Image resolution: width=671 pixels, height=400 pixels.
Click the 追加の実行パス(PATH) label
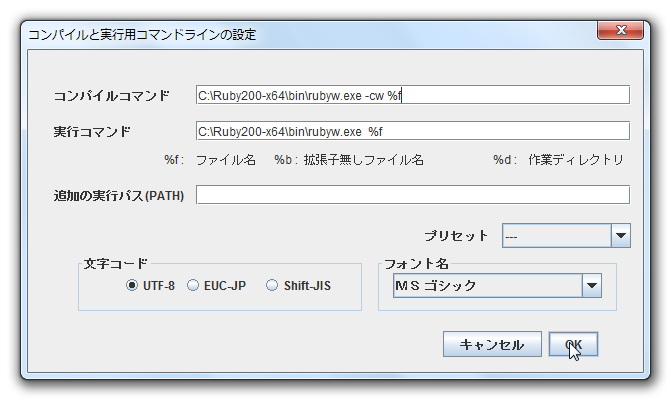coord(119,196)
